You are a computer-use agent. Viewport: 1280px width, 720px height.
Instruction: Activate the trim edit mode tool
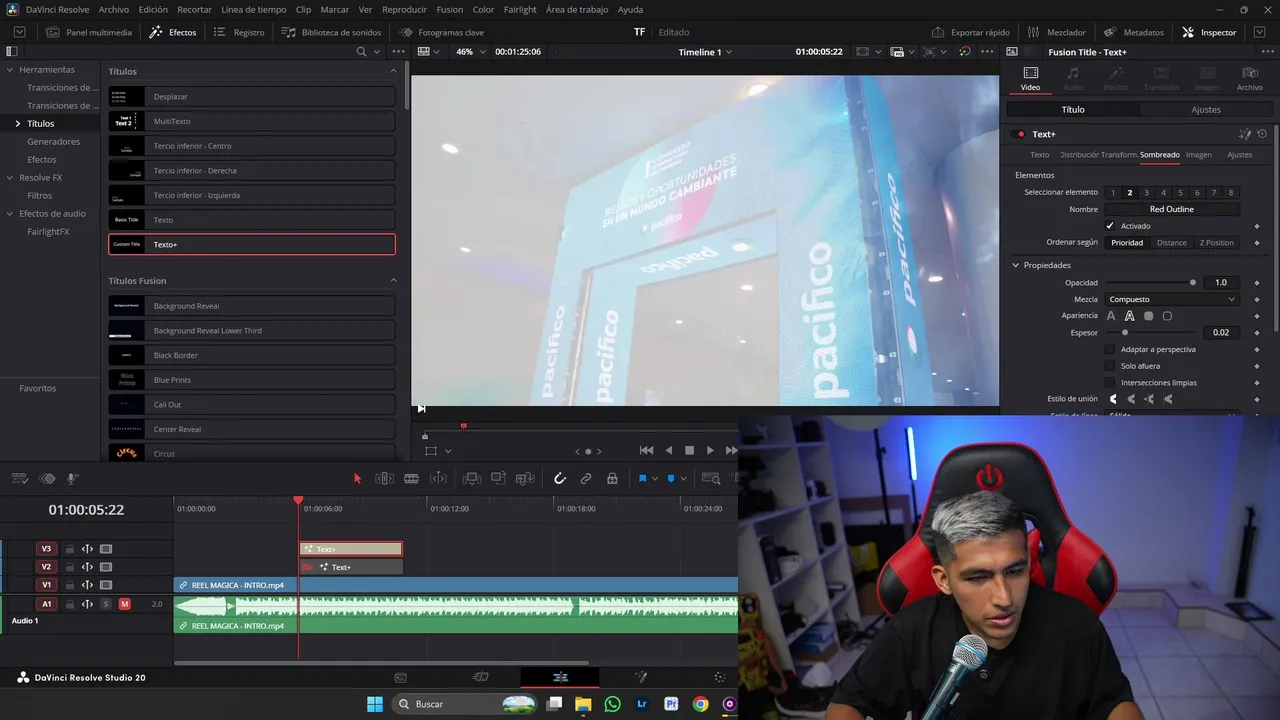(x=384, y=479)
